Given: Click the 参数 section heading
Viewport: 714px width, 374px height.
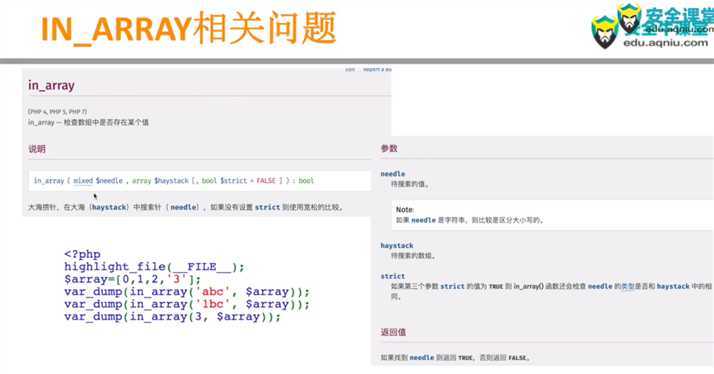Looking at the screenshot, I should coord(389,149).
